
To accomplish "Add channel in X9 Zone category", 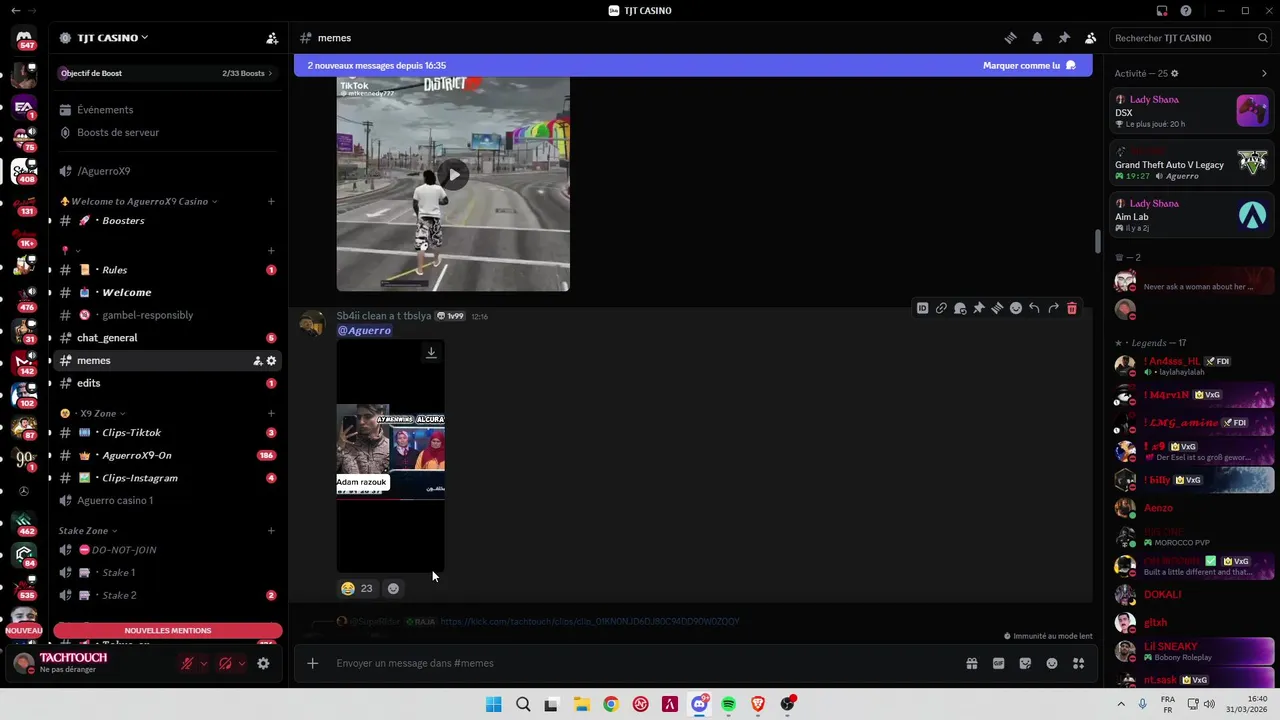I will point(271,413).
